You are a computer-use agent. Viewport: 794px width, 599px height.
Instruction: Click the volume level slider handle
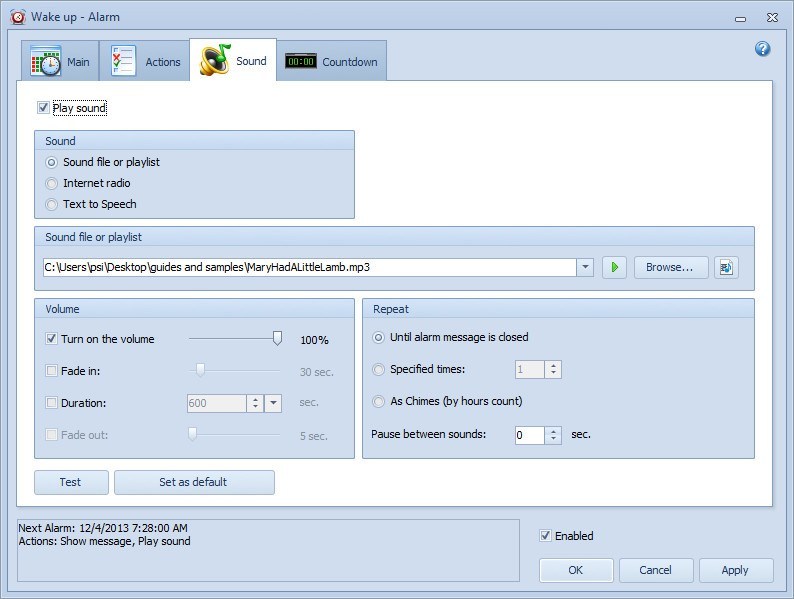click(x=277, y=338)
